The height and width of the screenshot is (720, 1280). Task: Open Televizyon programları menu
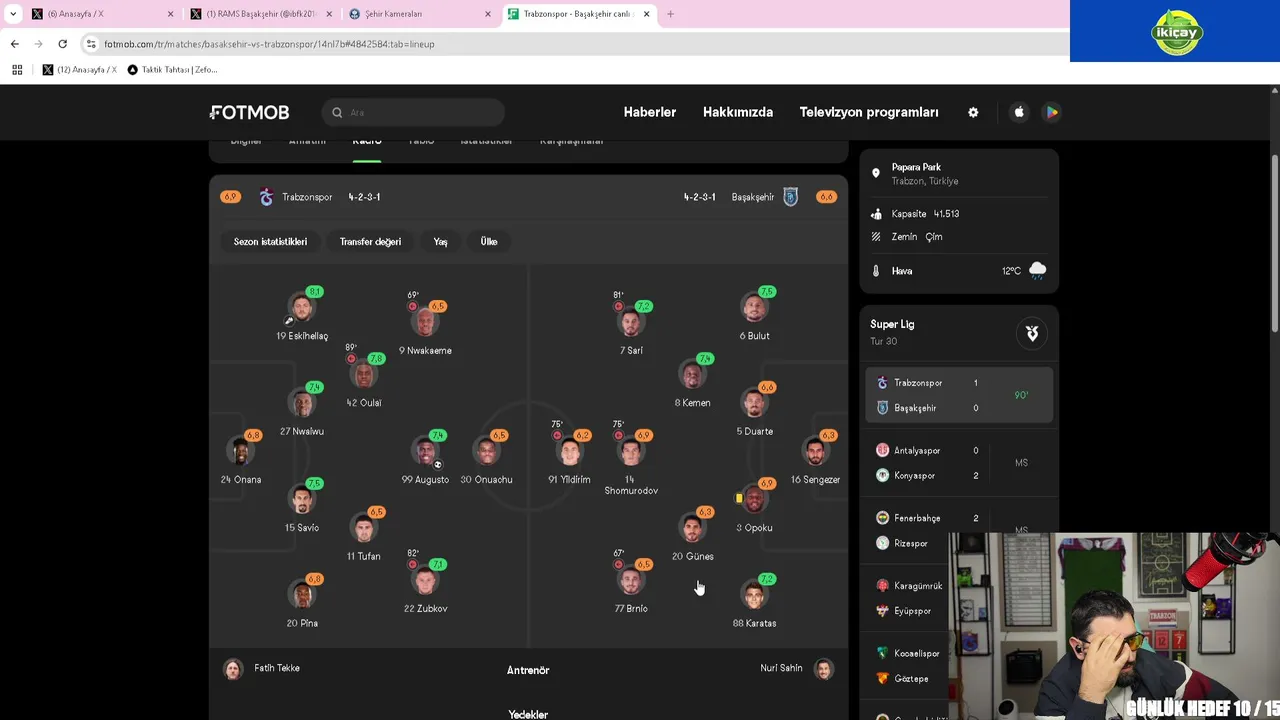point(869,112)
